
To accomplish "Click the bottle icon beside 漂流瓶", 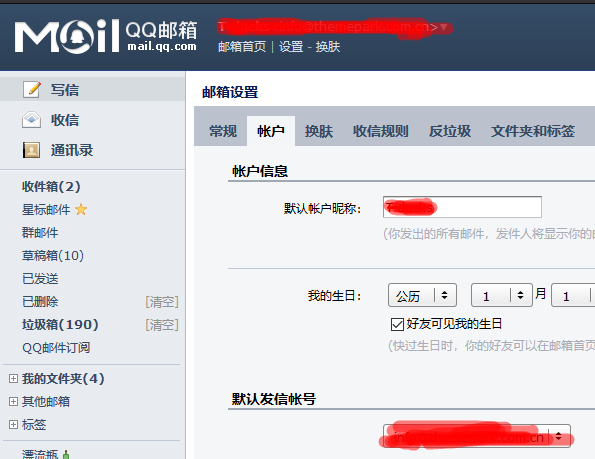I will coord(66,454).
